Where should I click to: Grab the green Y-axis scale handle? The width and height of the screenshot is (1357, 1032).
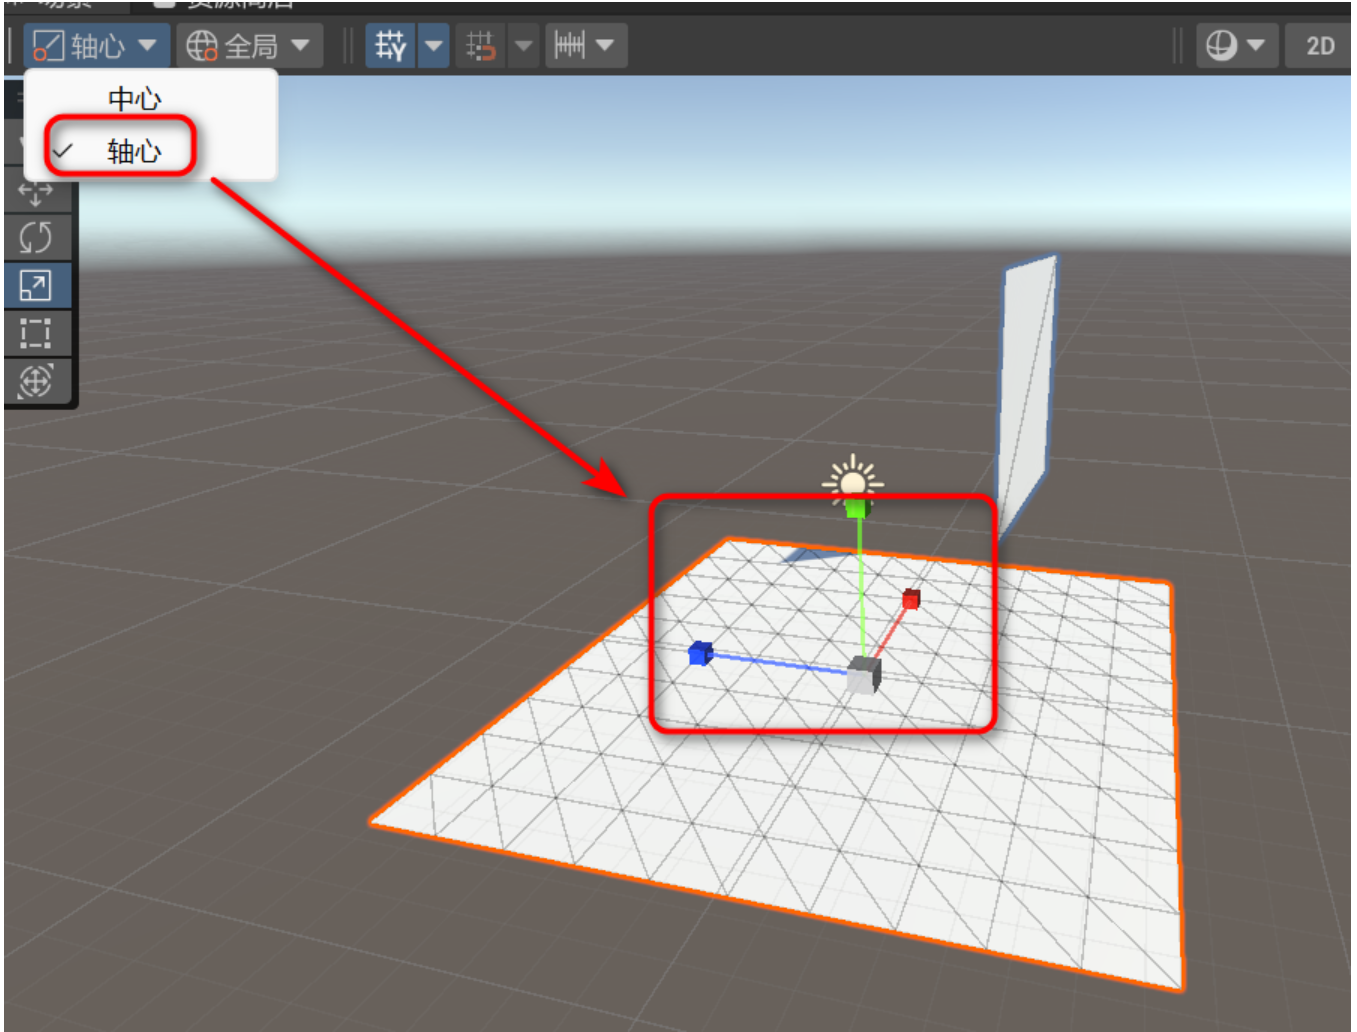(x=857, y=508)
